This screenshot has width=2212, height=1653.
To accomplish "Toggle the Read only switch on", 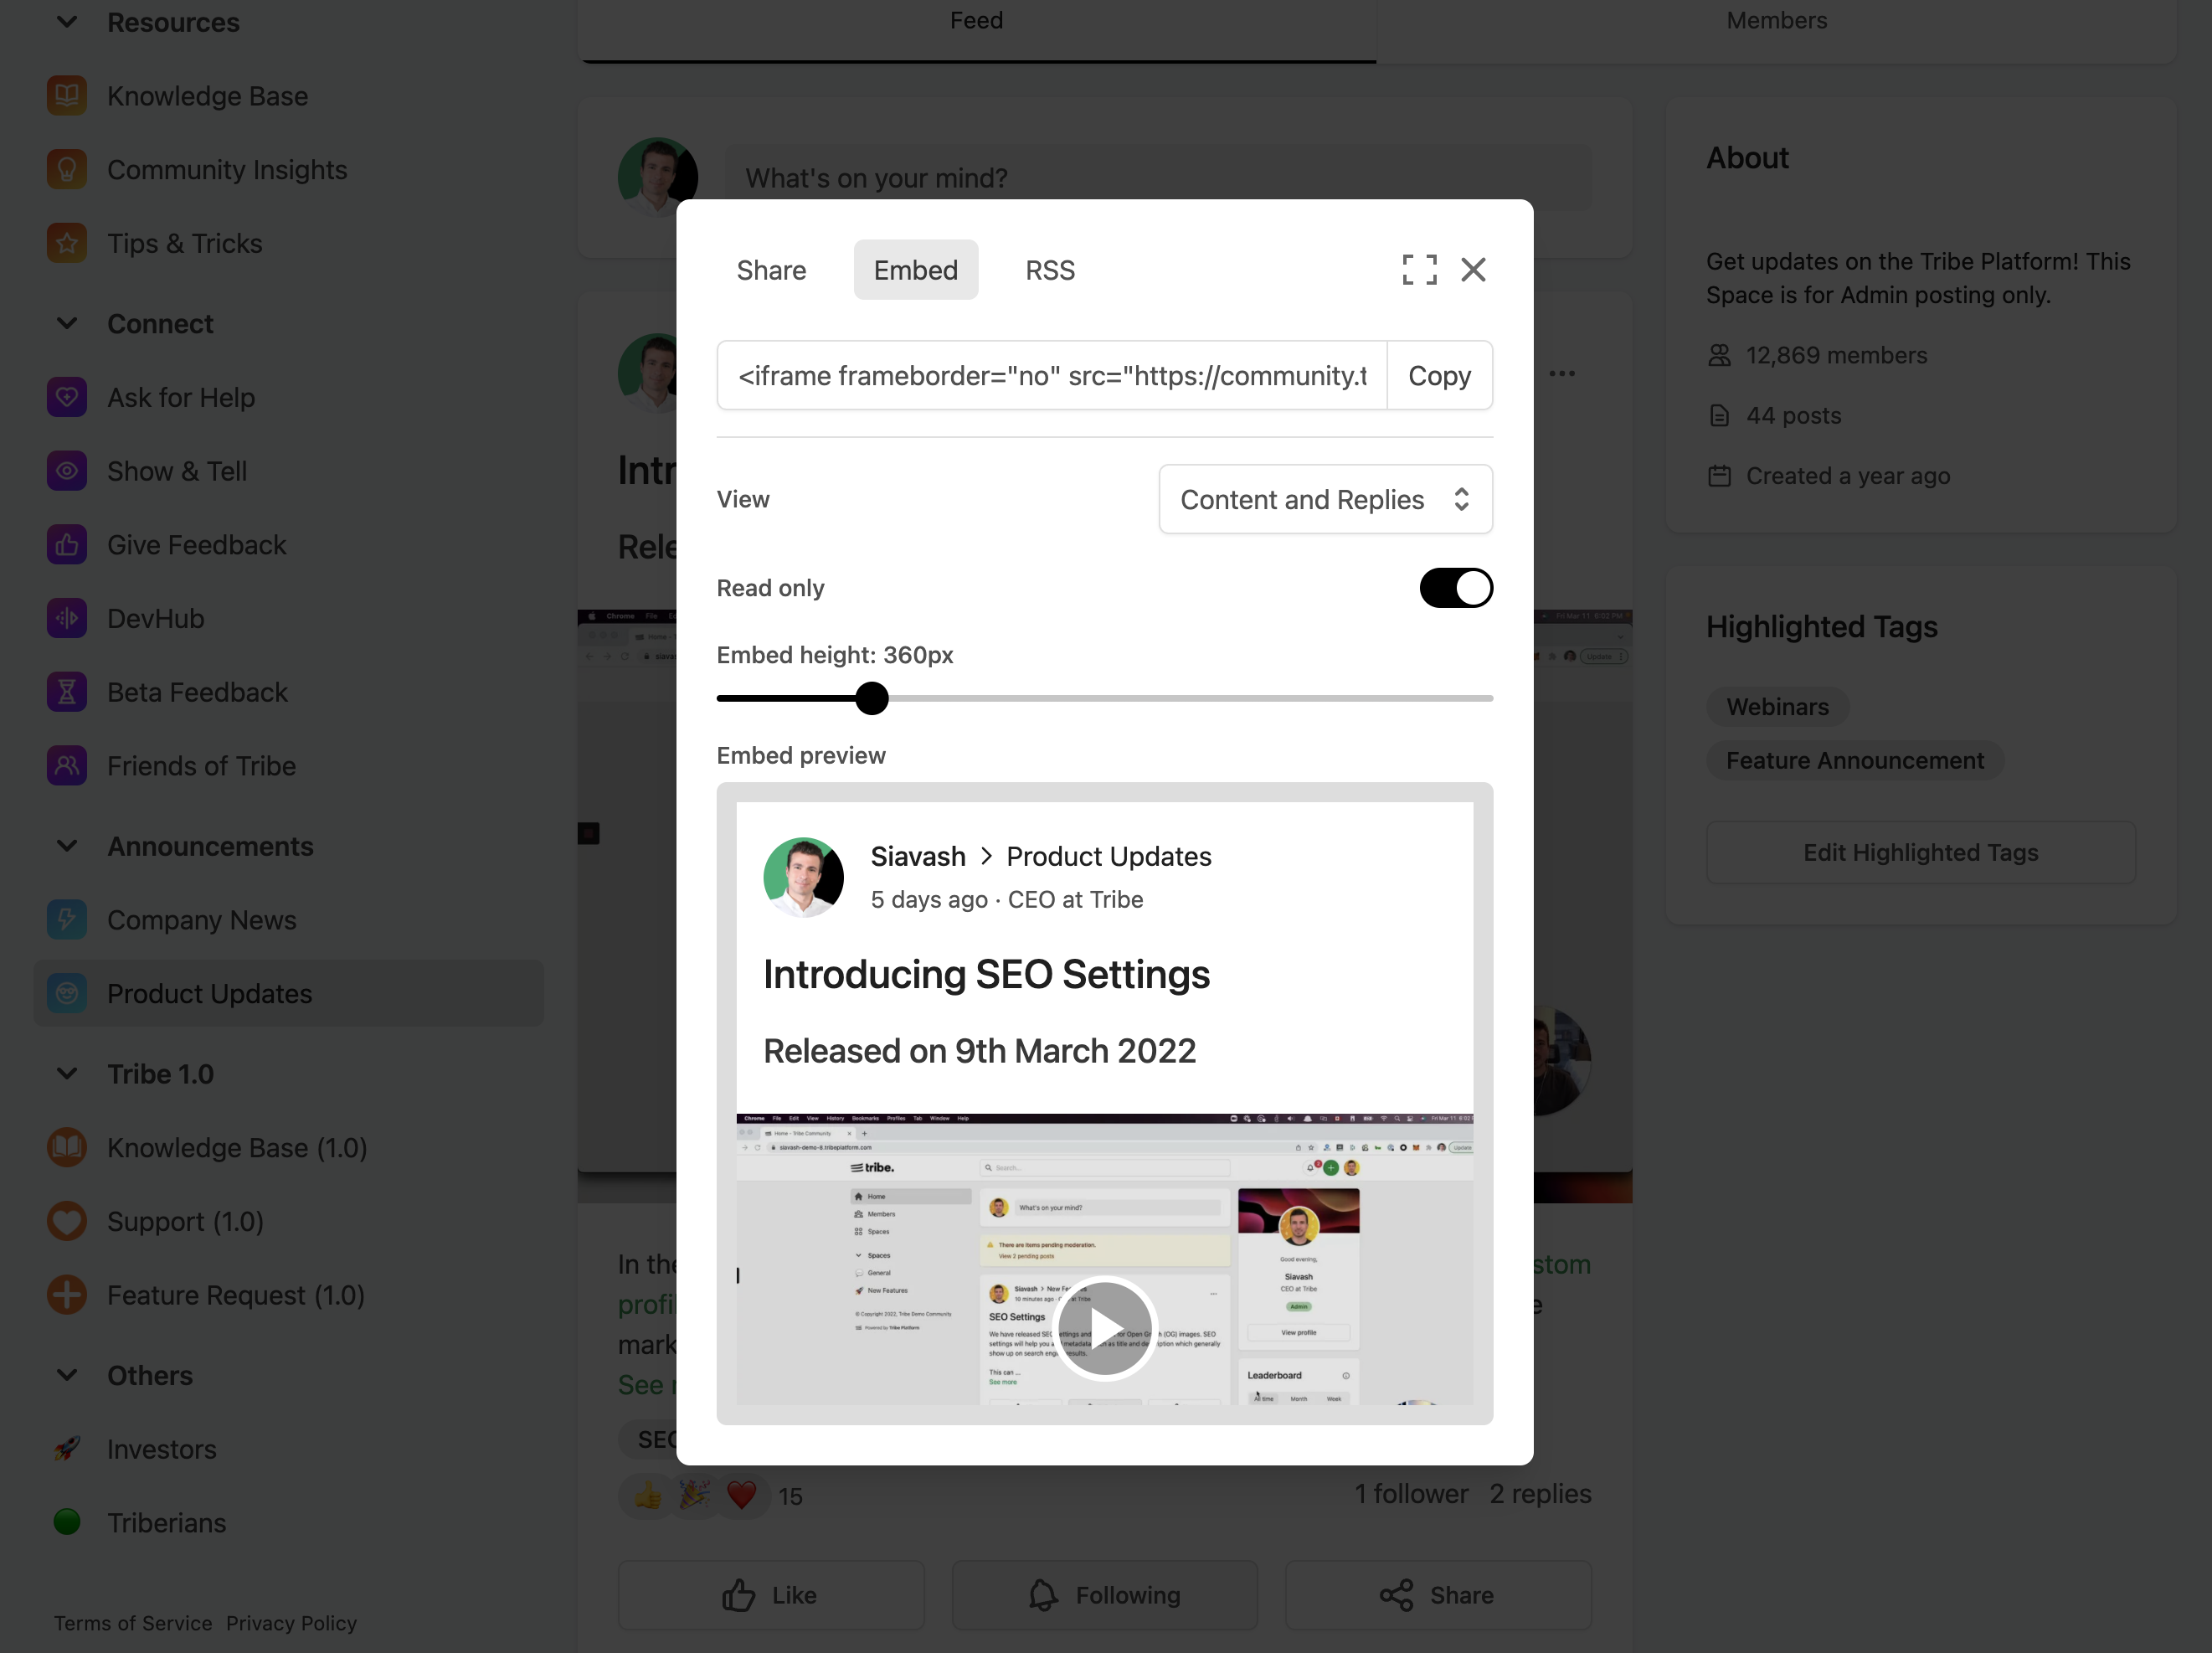I will 1453,587.
